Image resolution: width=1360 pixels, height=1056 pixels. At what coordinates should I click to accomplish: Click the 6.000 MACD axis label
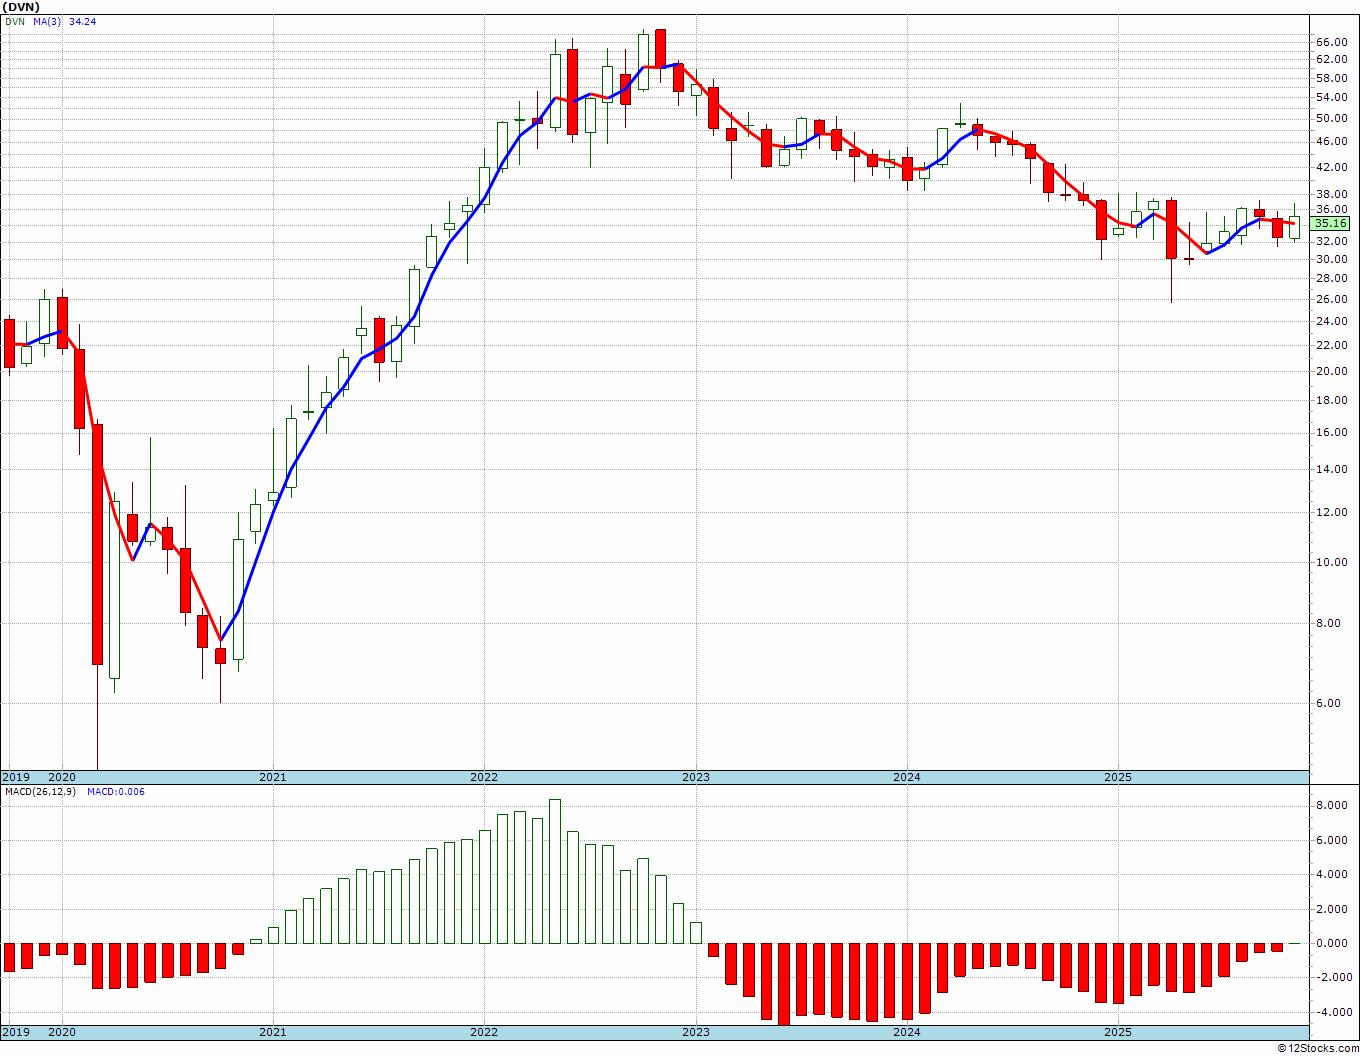click(1331, 840)
